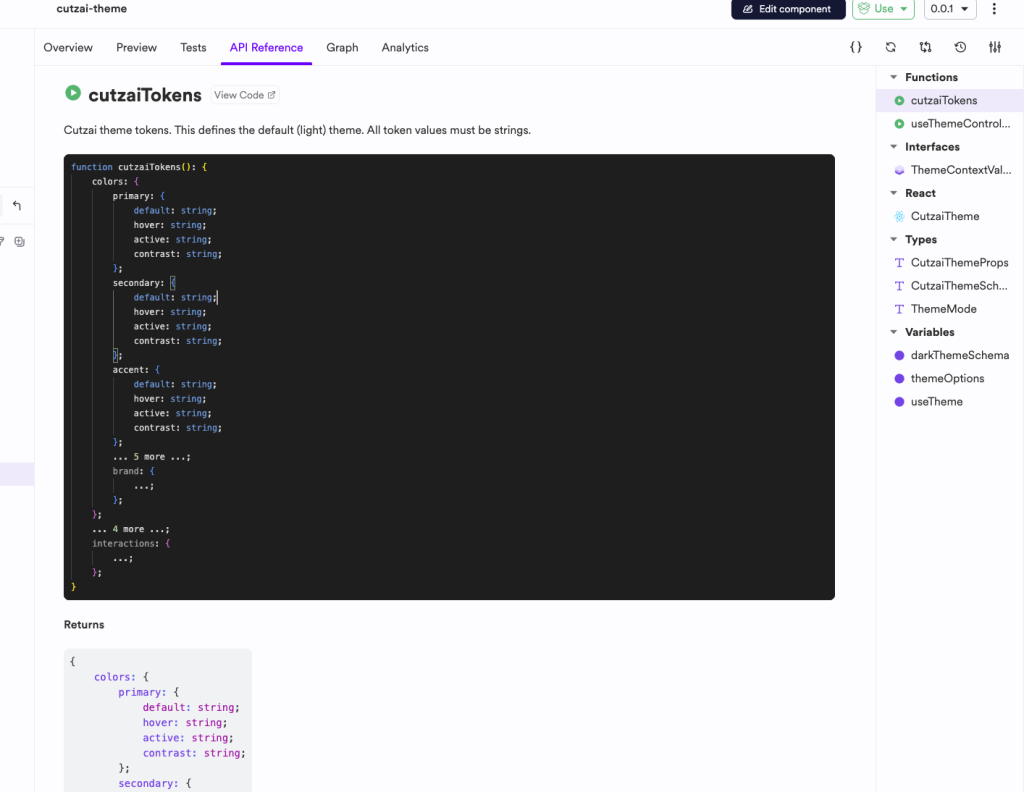Switch to the Graph tab
1024x792 pixels.
coord(342,47)
